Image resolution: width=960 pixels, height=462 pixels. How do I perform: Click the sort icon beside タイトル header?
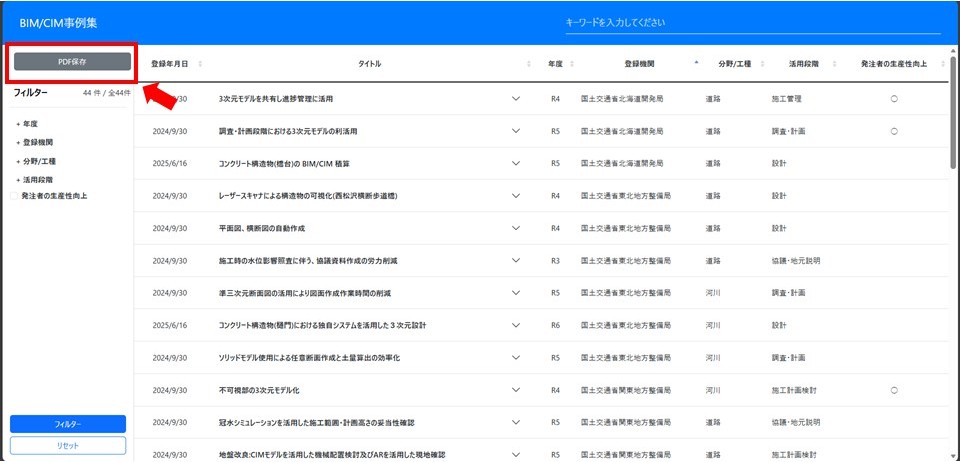[529, 64]
